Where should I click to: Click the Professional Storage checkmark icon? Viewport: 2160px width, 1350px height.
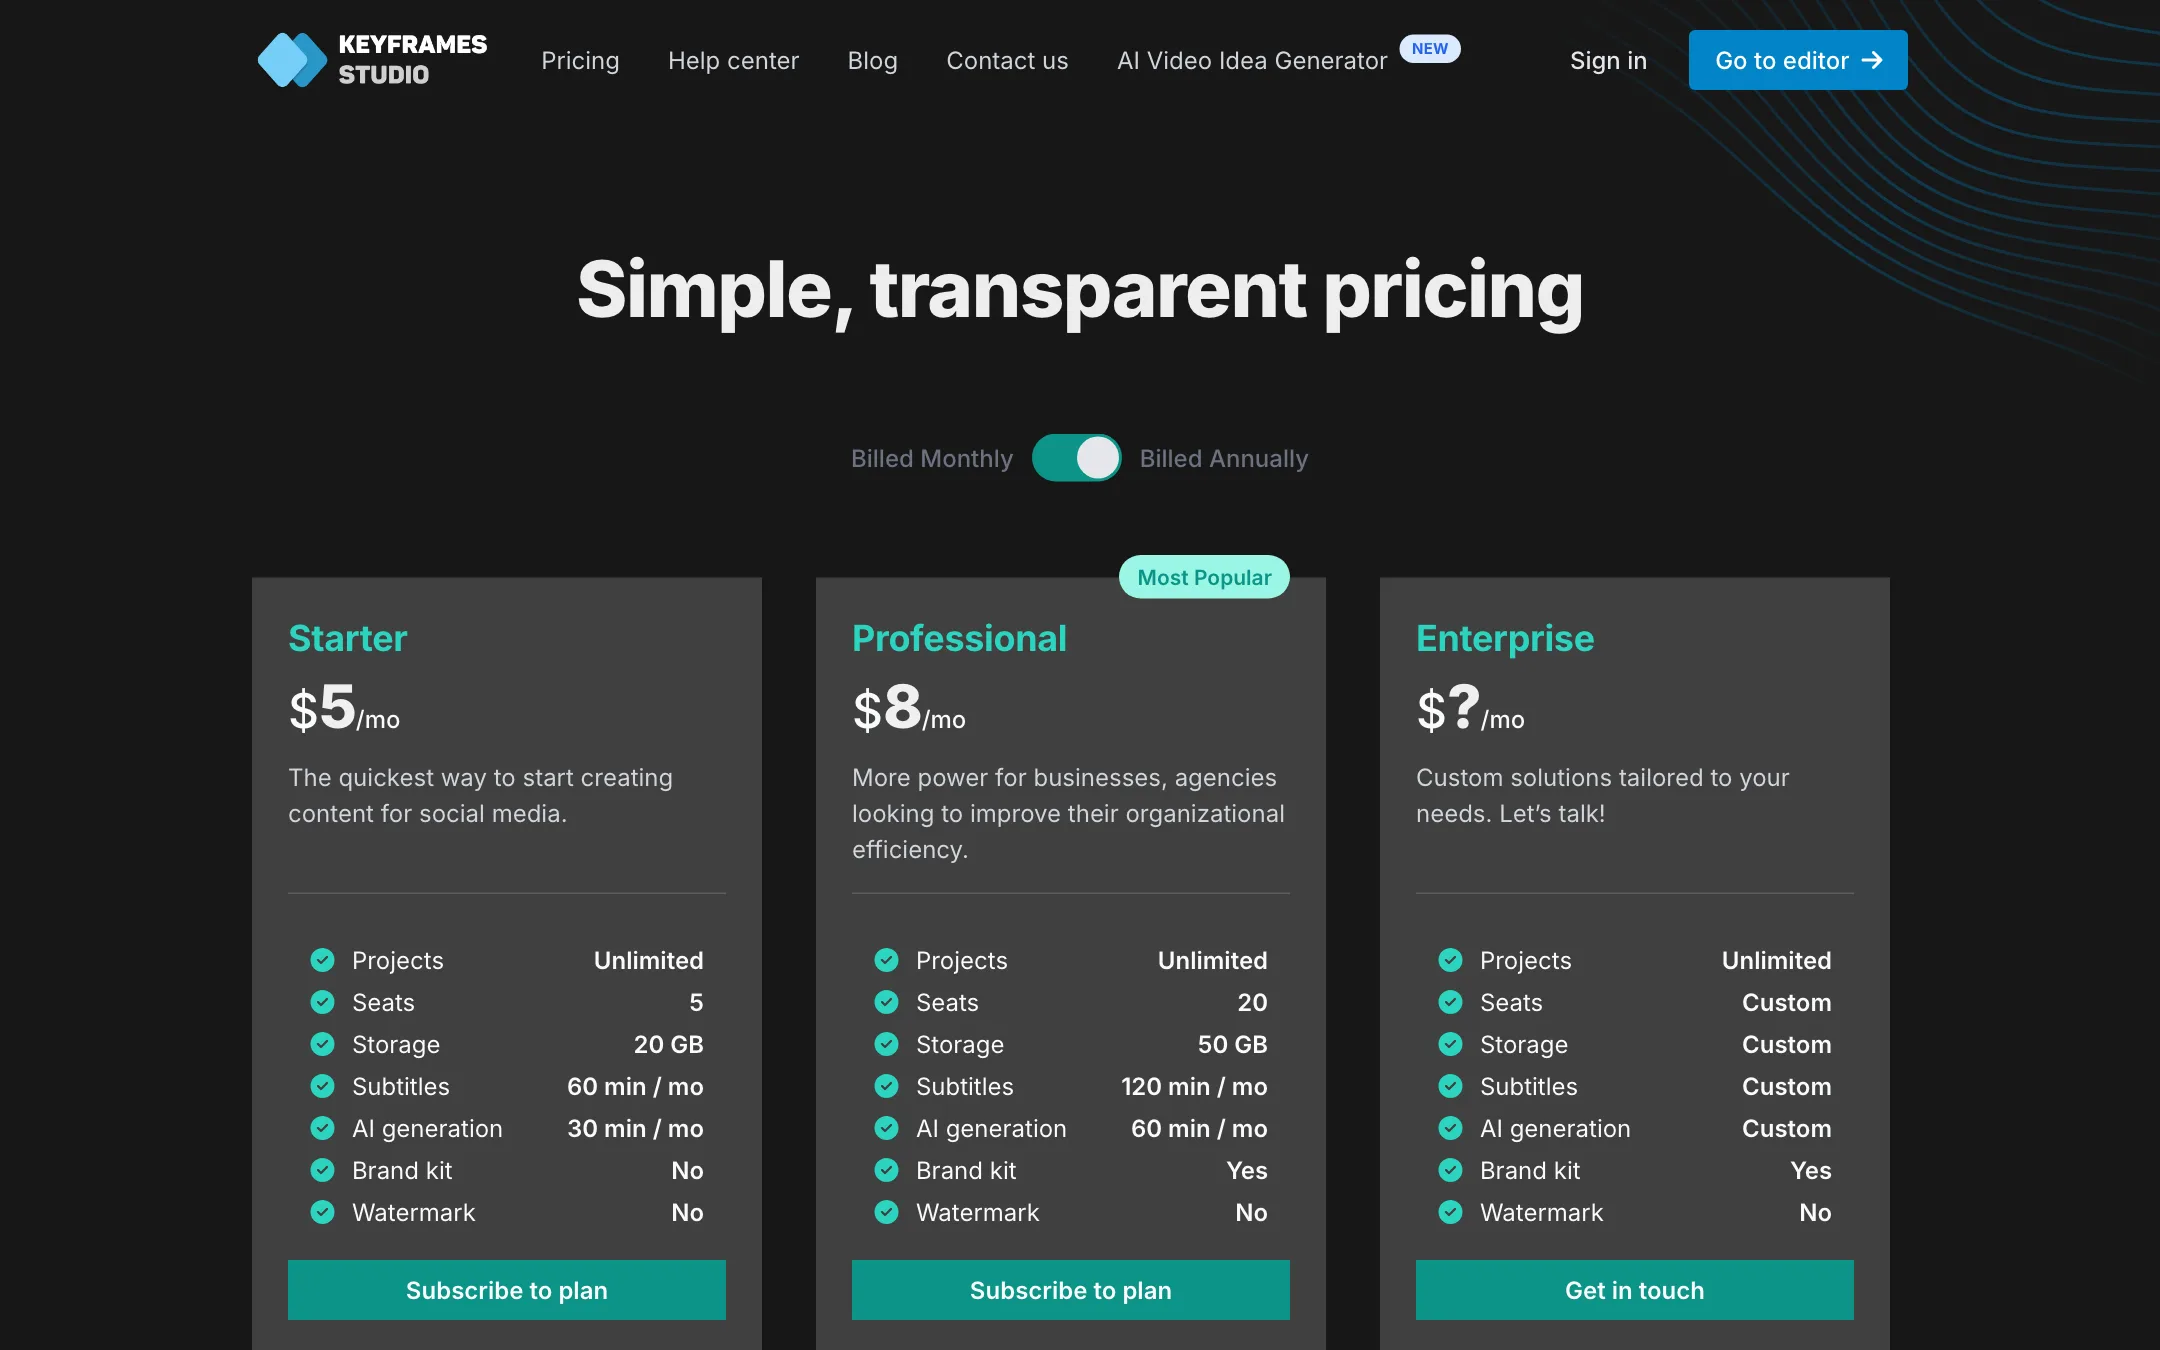[x=886, y=1044]
